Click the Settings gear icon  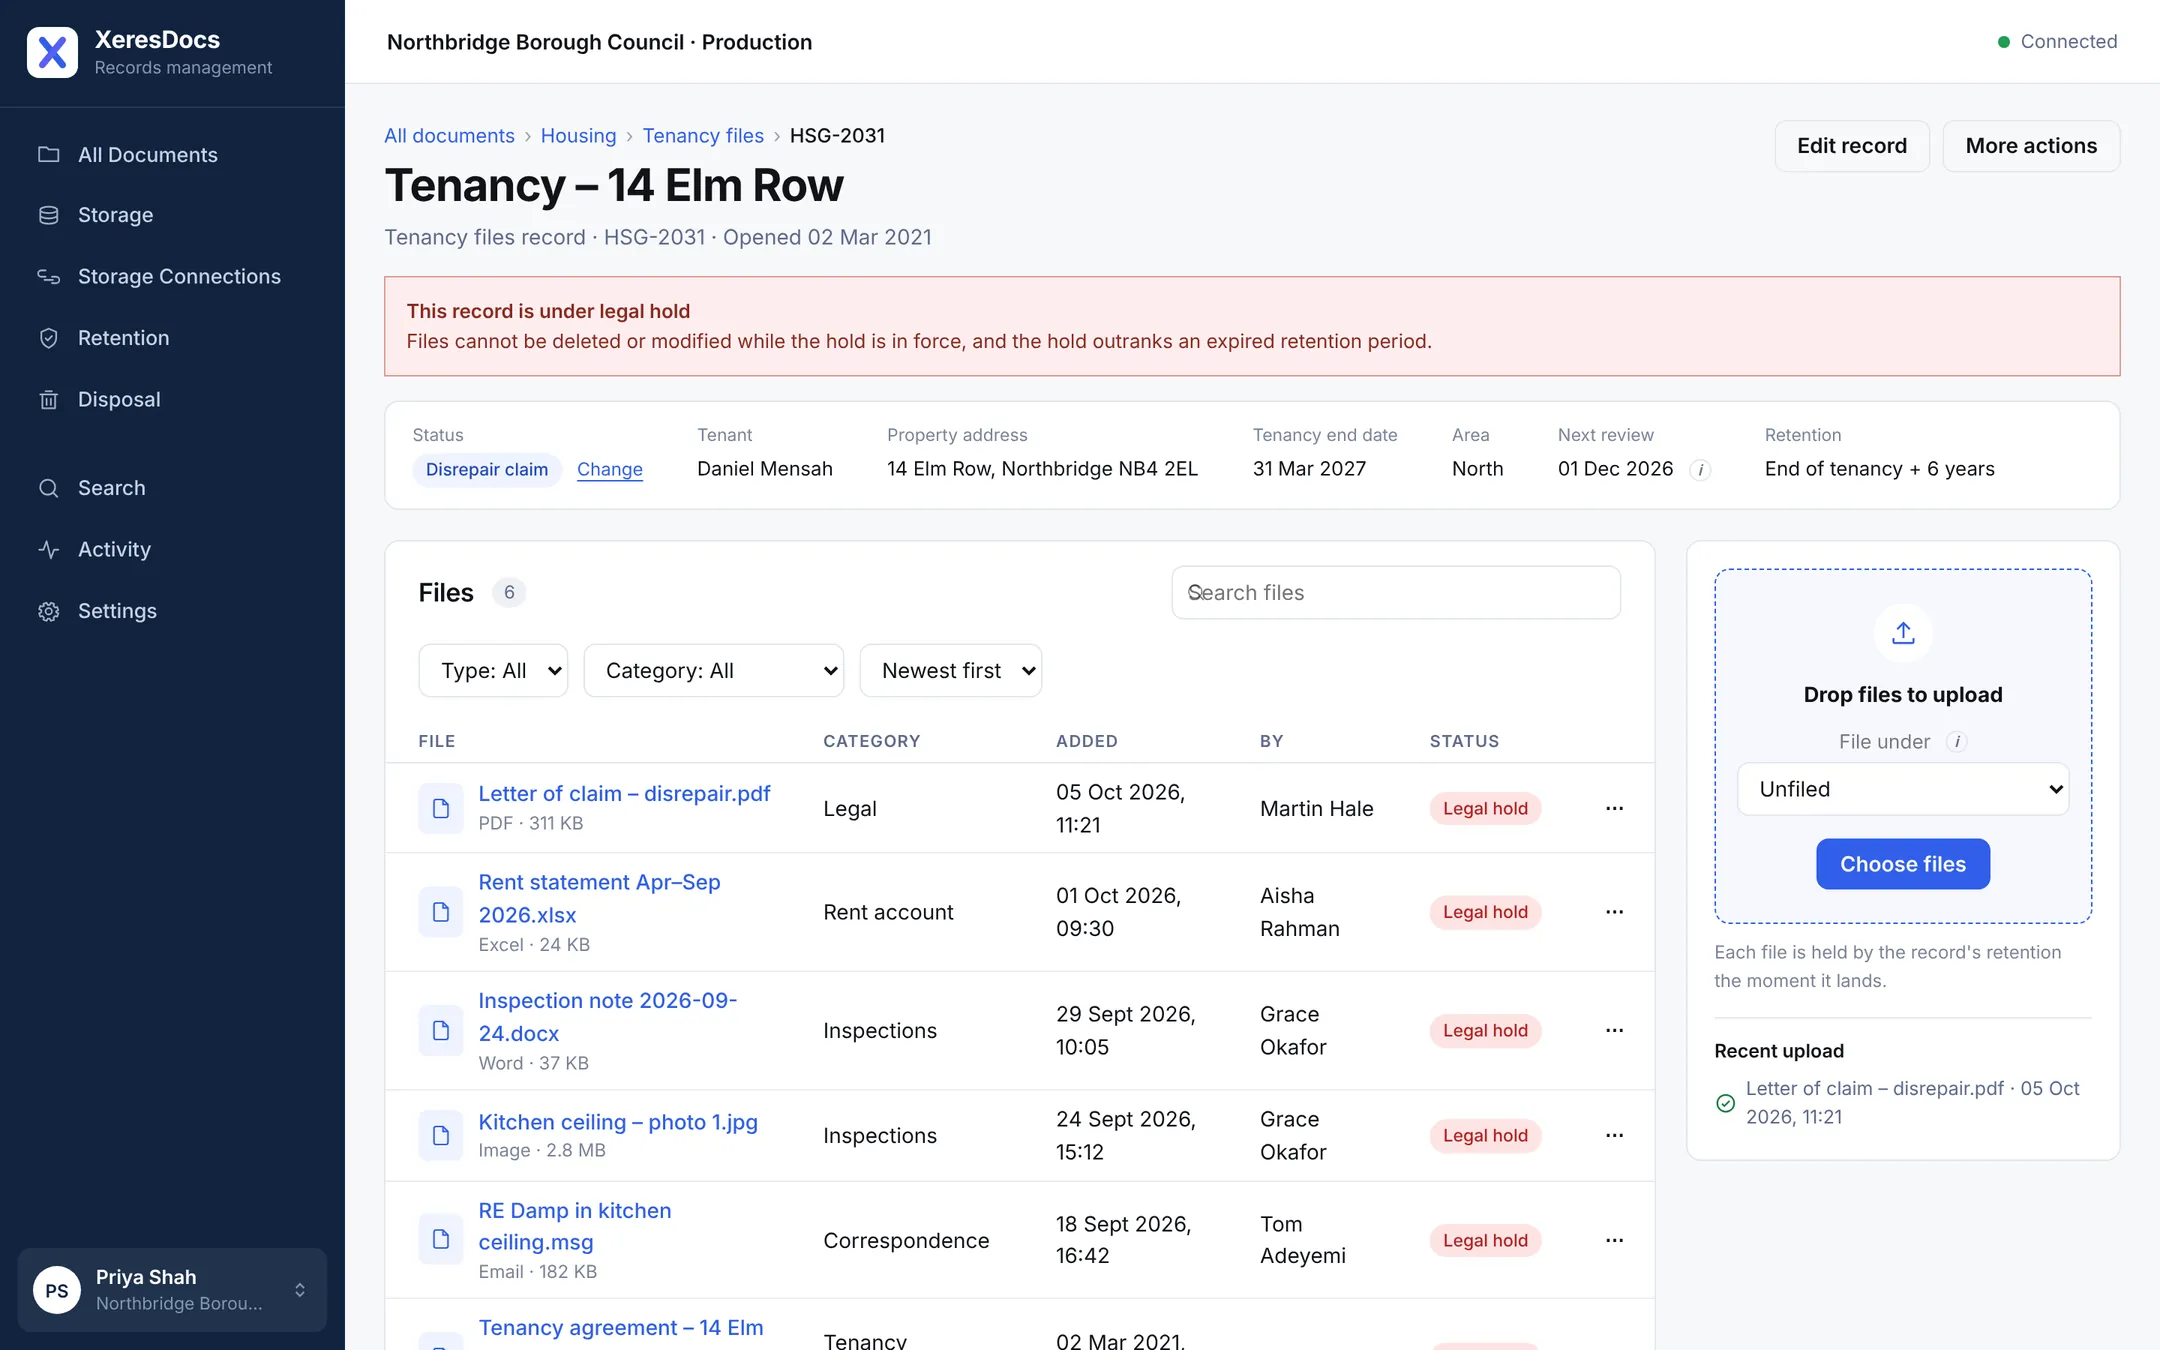click(48, 611)
